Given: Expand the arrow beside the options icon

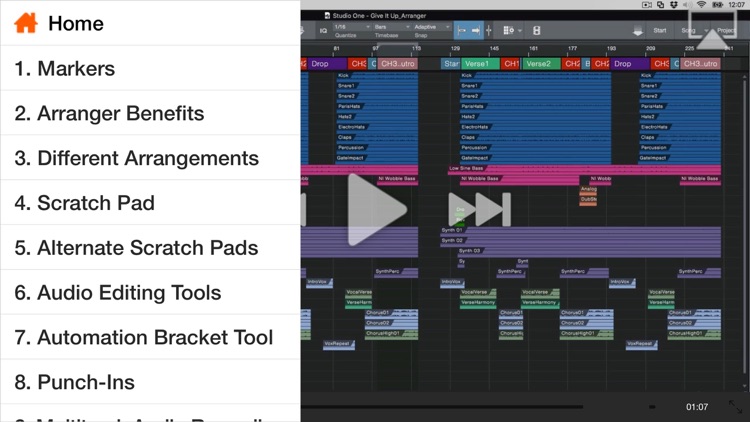Looking at the screenshot, I should (x=519, y=31).
